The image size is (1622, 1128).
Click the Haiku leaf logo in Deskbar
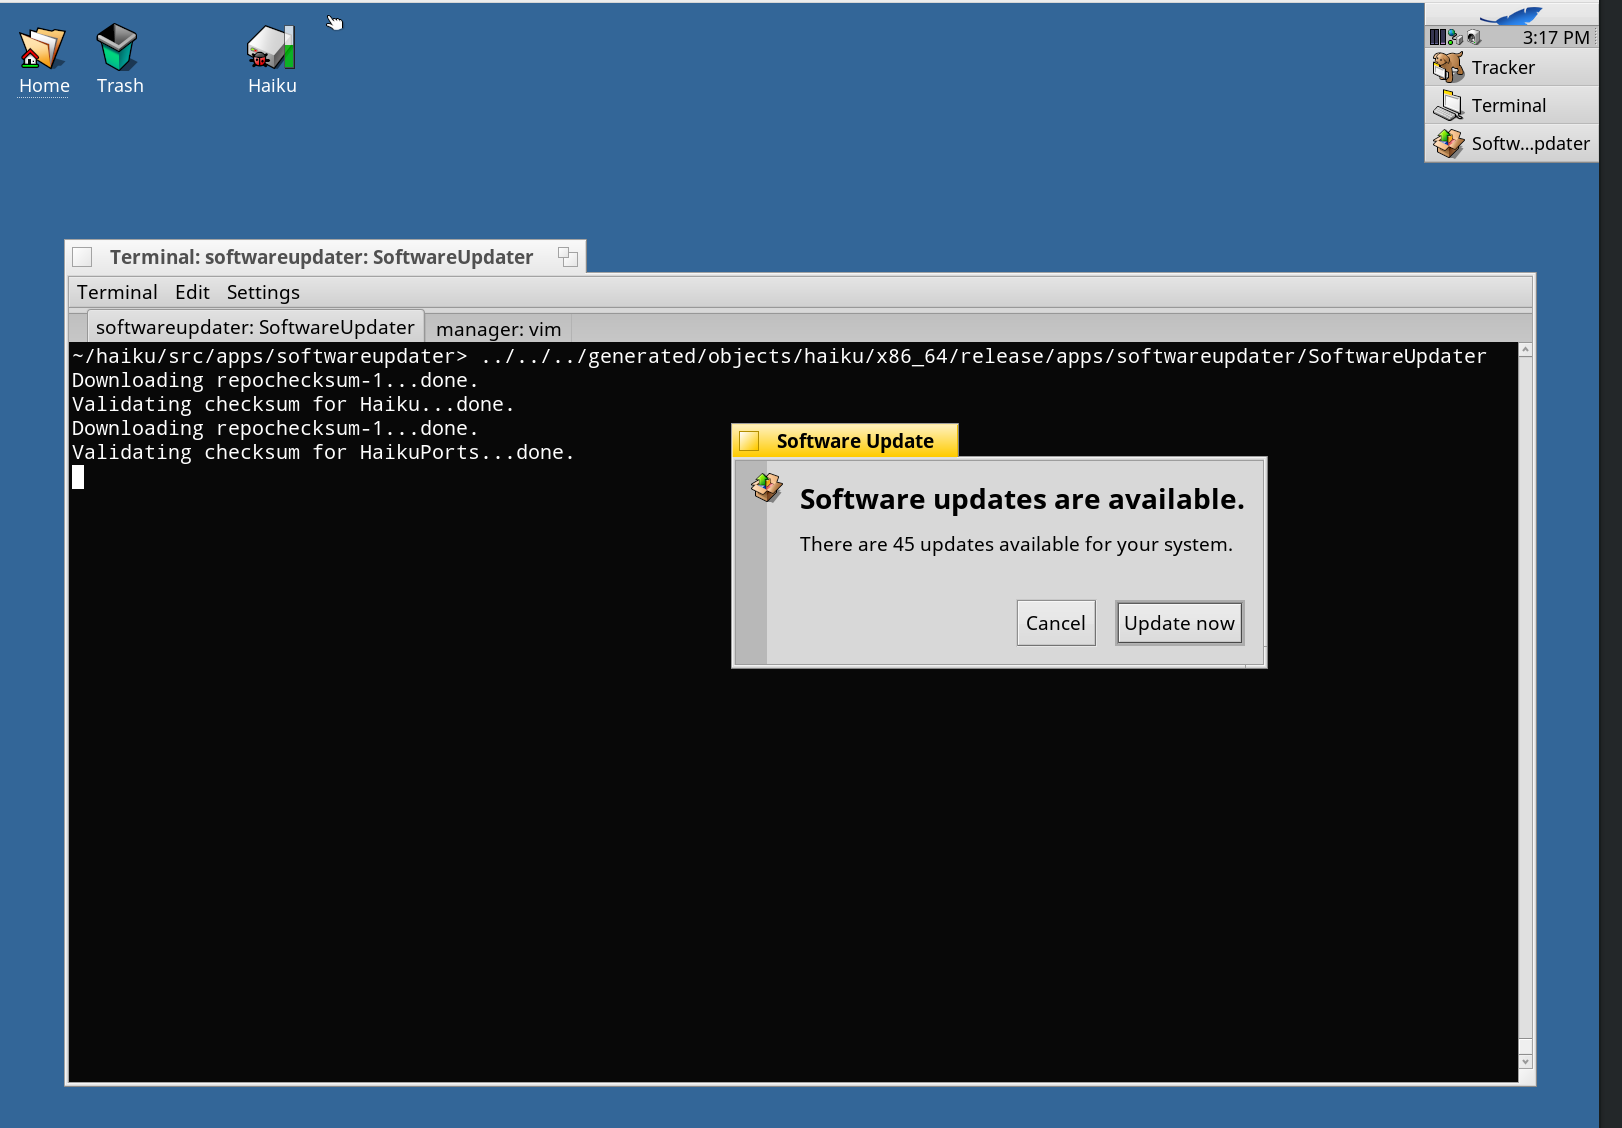tap(1510, 15)
